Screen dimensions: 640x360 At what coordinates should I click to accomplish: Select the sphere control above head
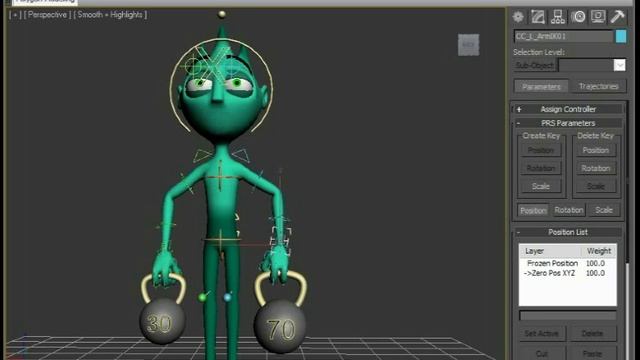click(222, 15)
